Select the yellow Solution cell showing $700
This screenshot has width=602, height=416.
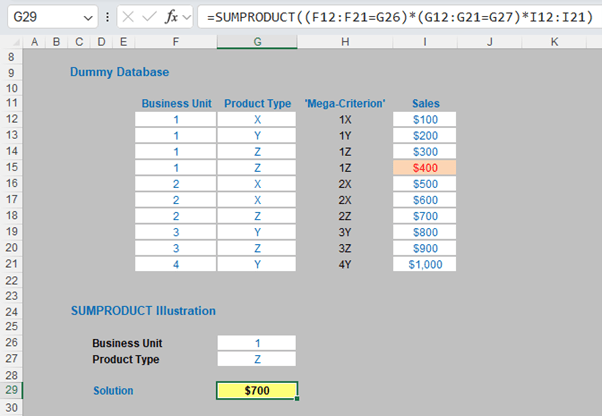click(256, 390)
